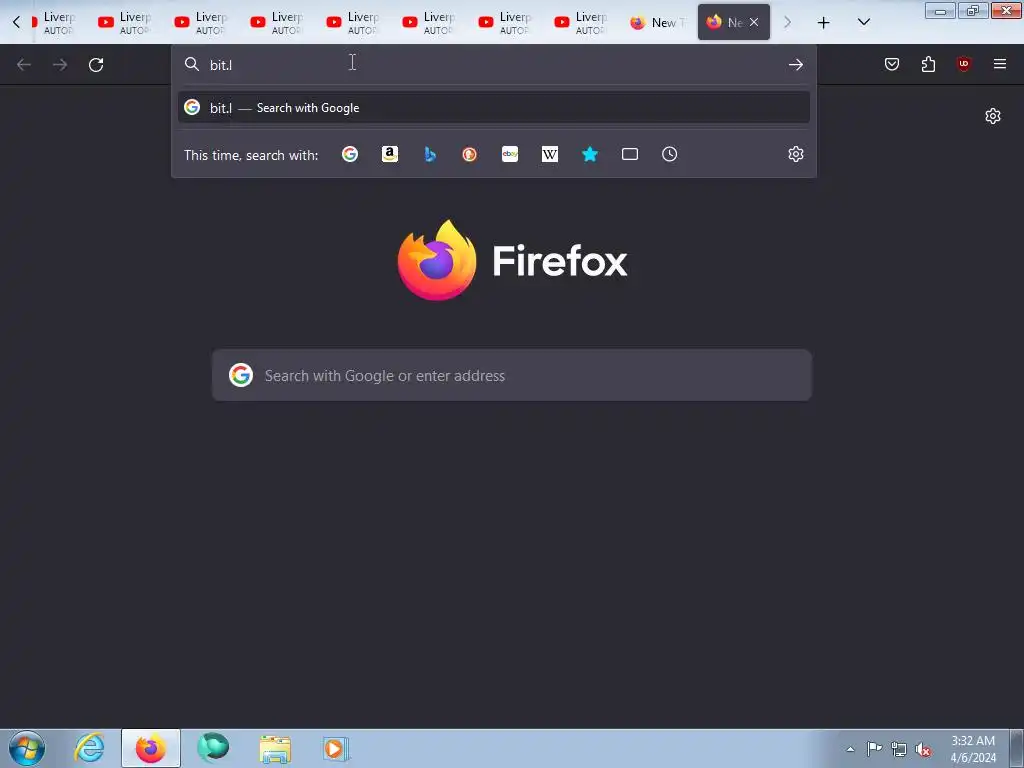The width and height of the screenshot is (1024, 768).
Task: Open the uBlock Origin extension icon
Action: (963, 64)
